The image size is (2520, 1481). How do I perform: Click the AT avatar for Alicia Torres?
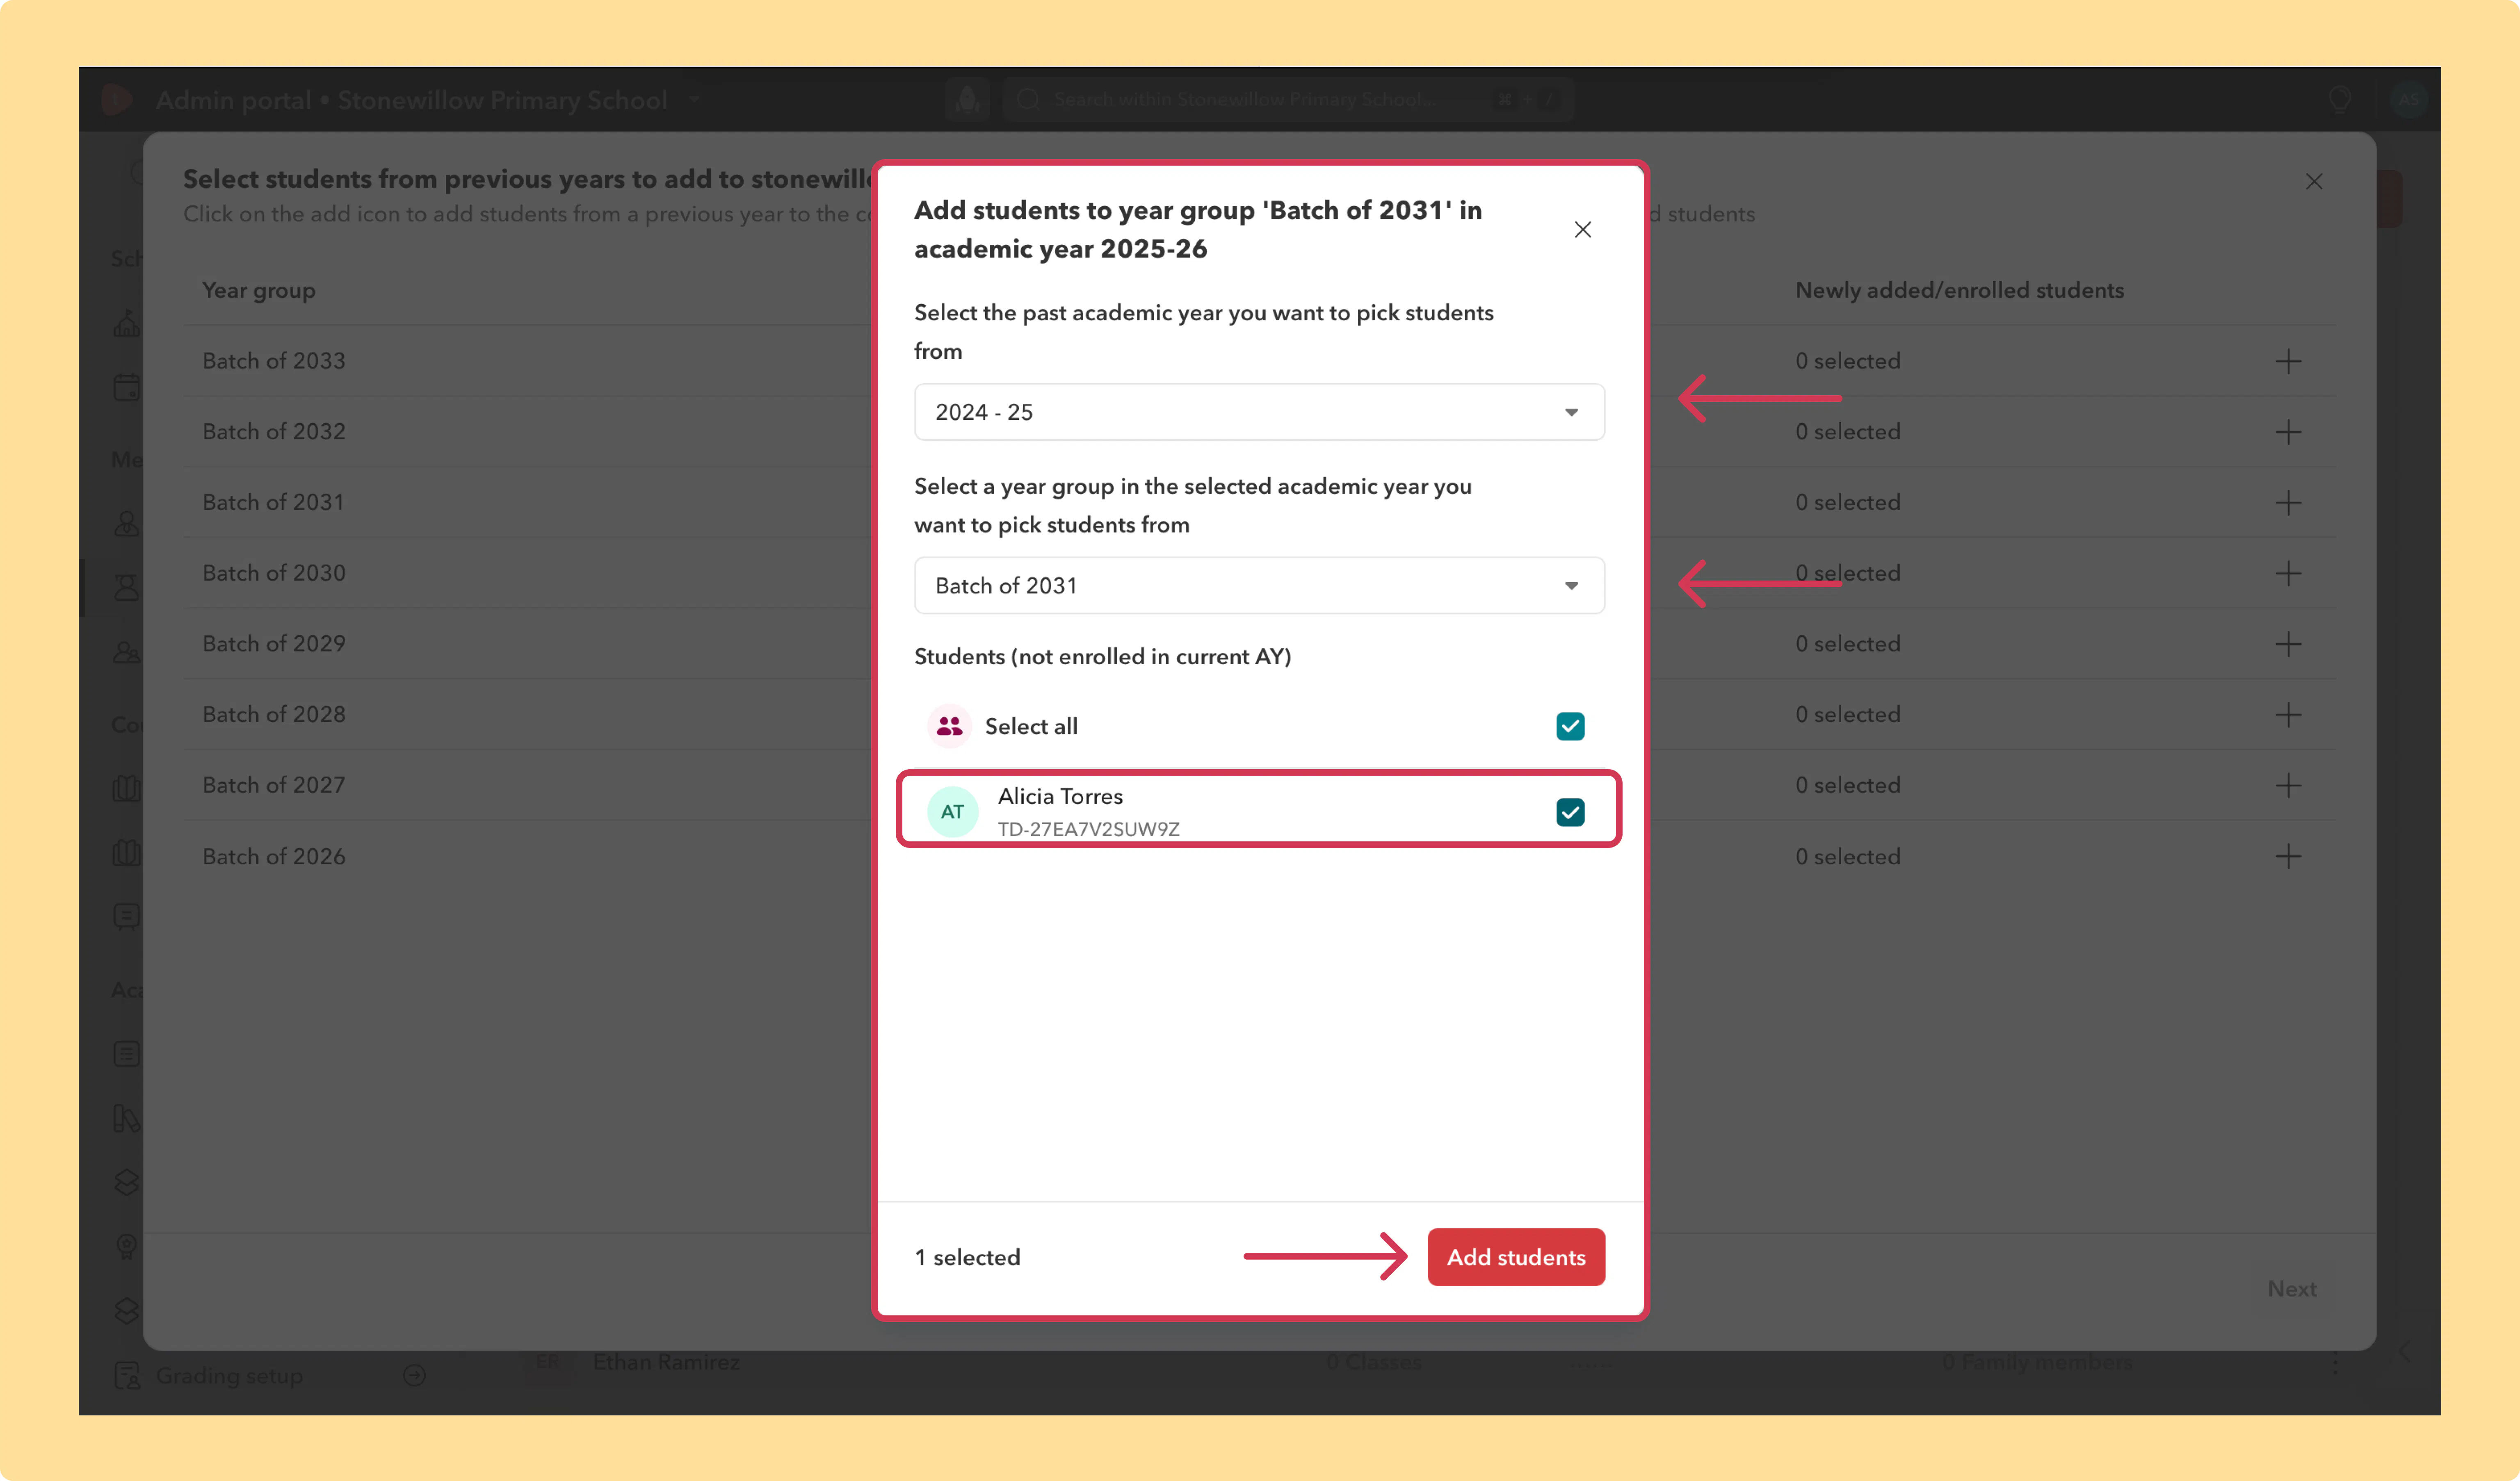(952, 812)
